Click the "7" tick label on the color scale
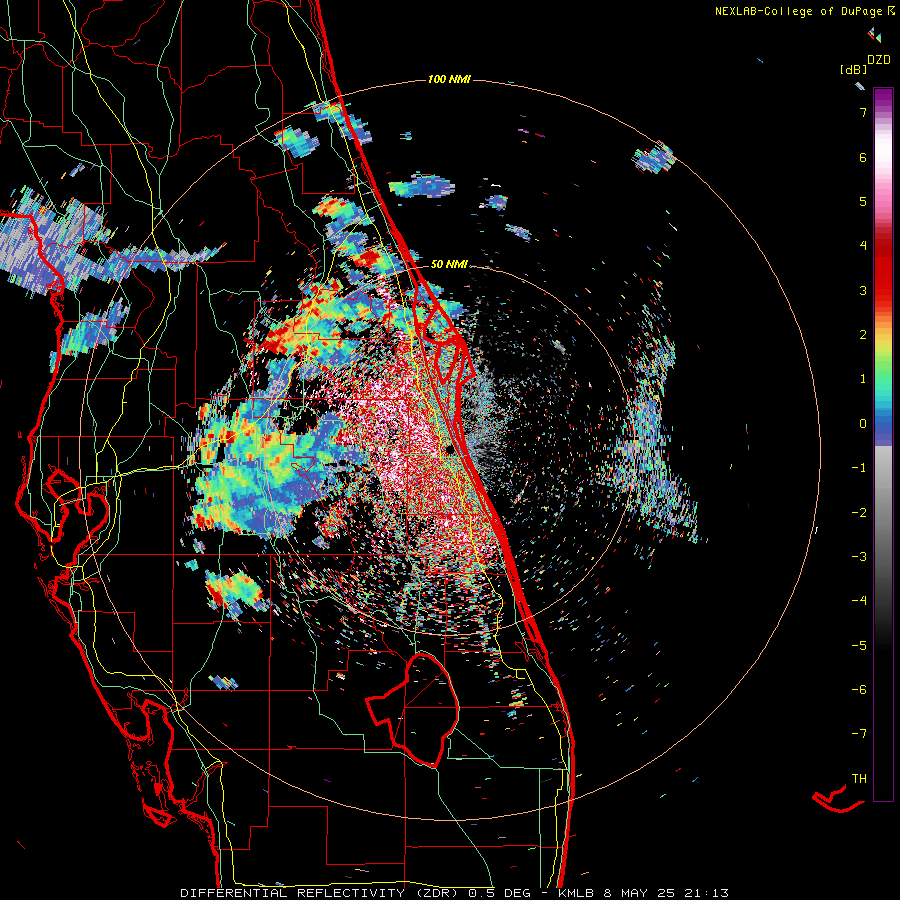The image size is (900, 900). tap(863, 112)
